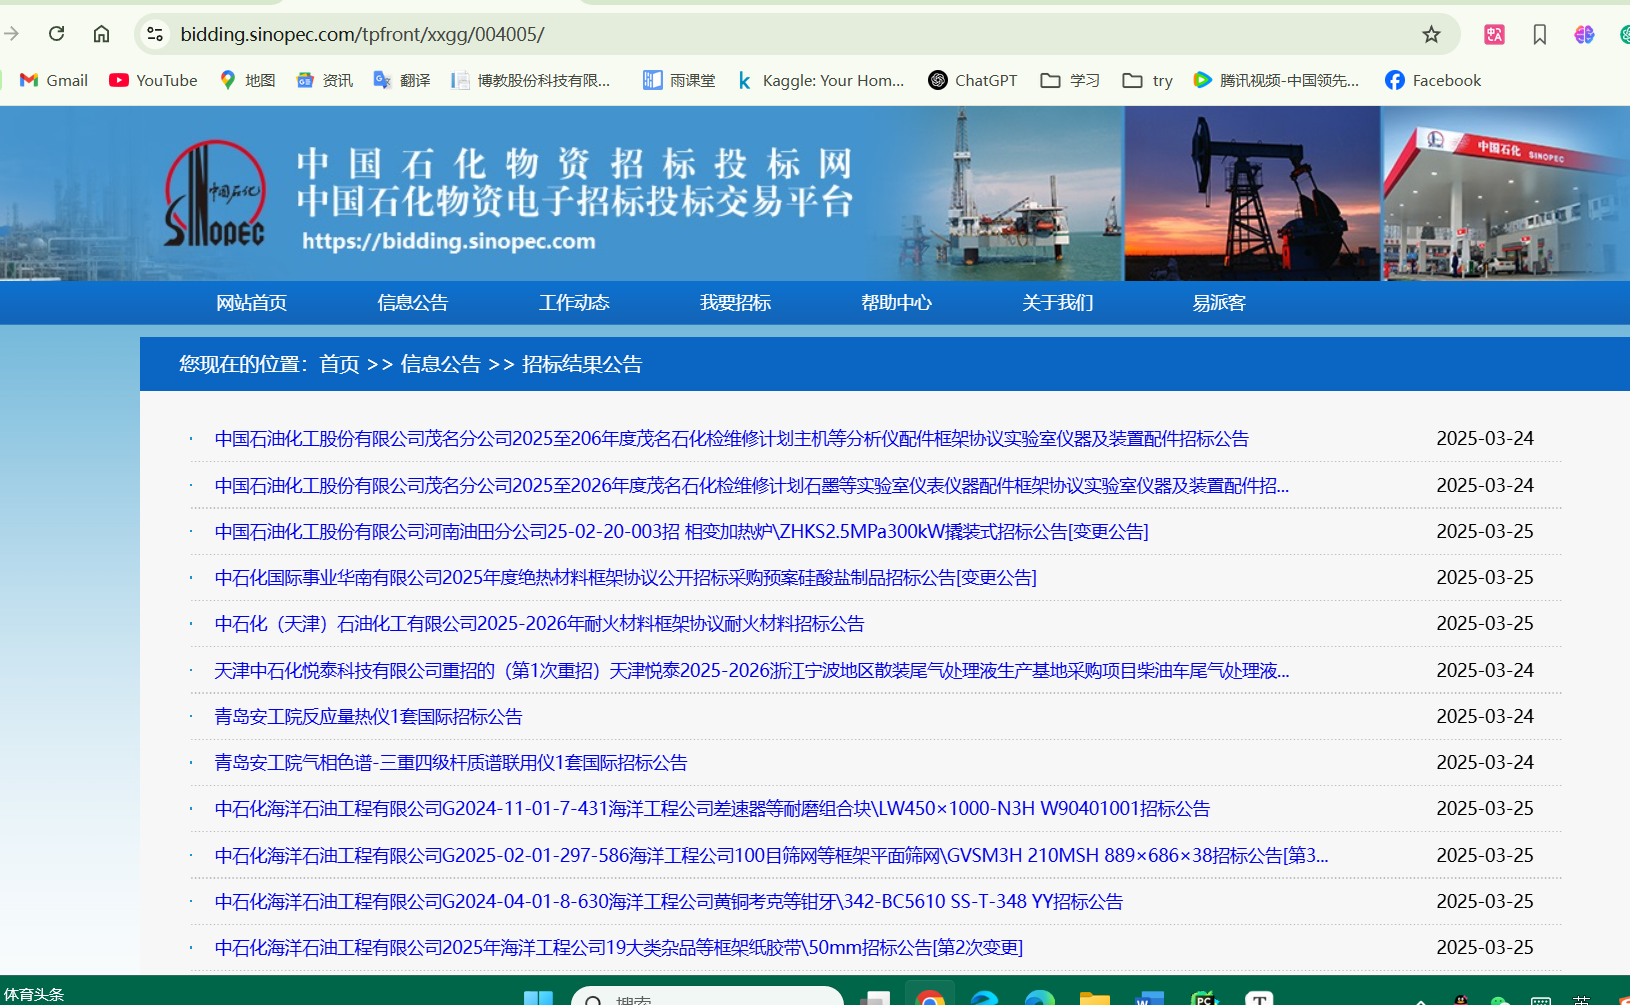Open the 博教股份科技有限 bookmark
Viewport: 1630px width, 1005px height.
tap(531, 80)
